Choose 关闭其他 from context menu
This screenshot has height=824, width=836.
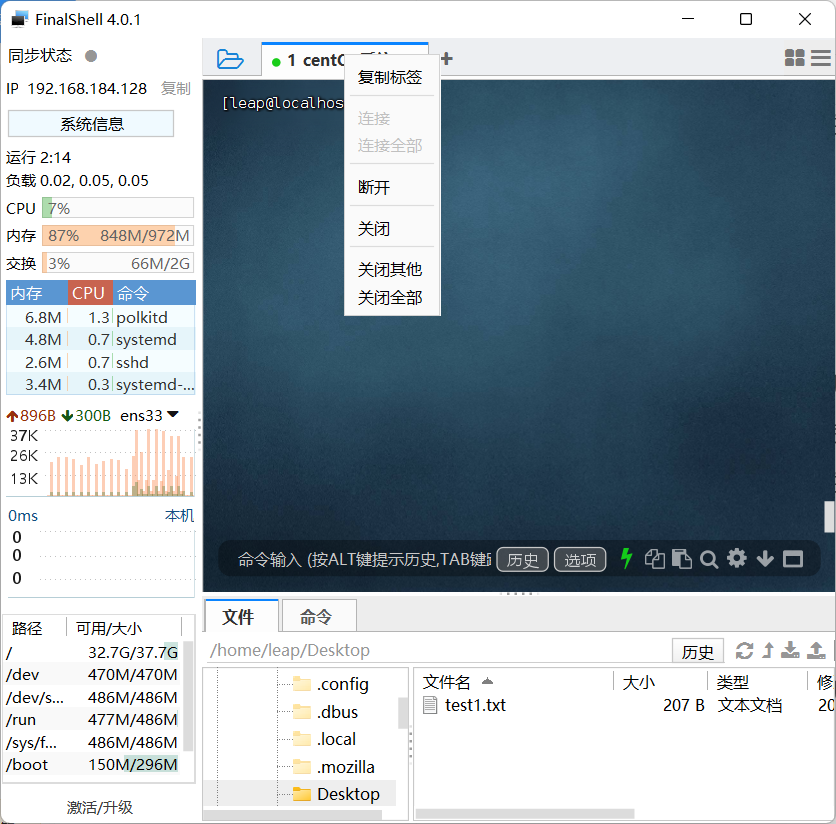[x=390, y=270]
